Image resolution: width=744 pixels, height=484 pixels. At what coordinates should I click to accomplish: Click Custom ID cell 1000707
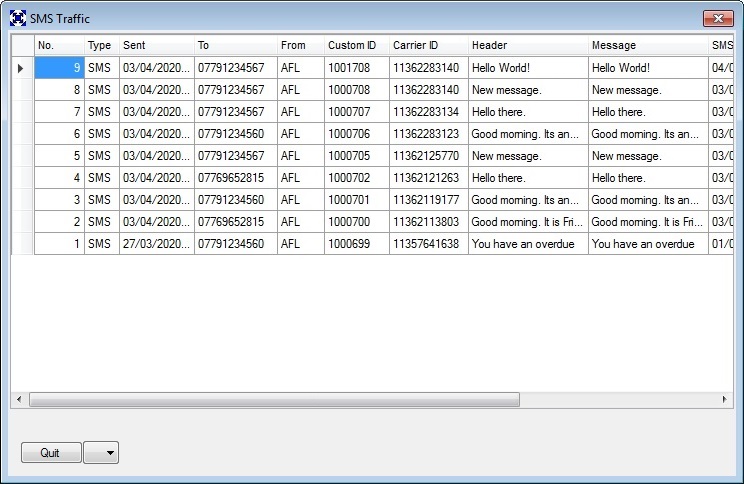tap(357, 112)
